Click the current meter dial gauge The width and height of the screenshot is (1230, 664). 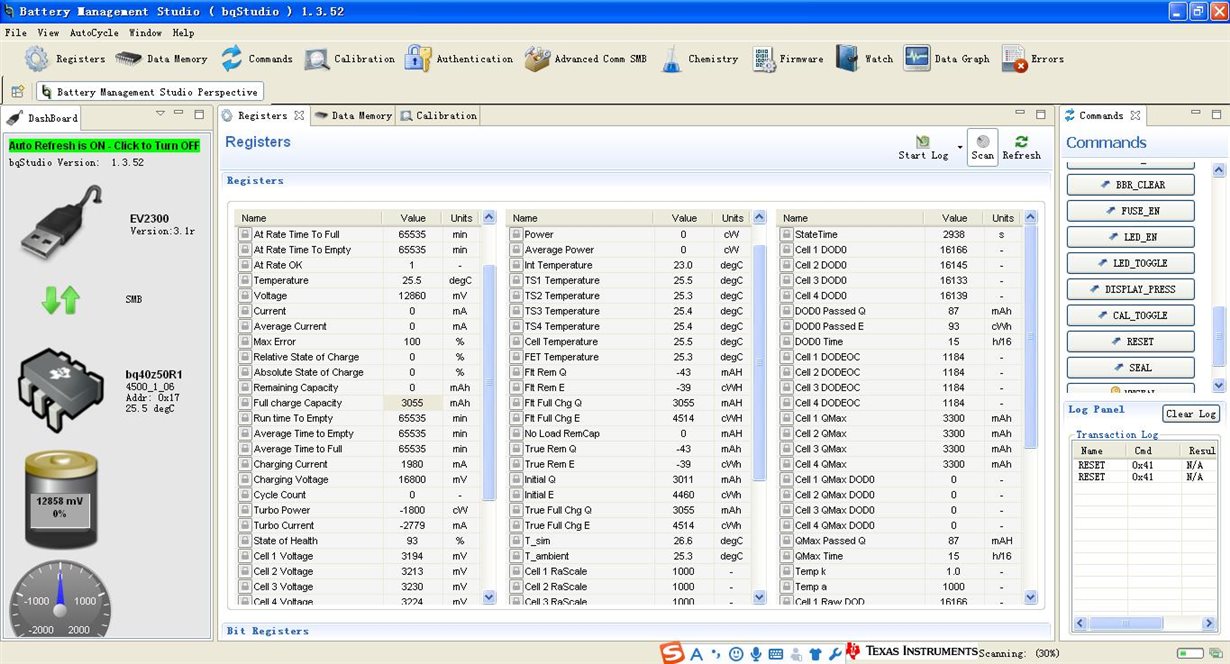pyautogui.click(x=59, y=600)
